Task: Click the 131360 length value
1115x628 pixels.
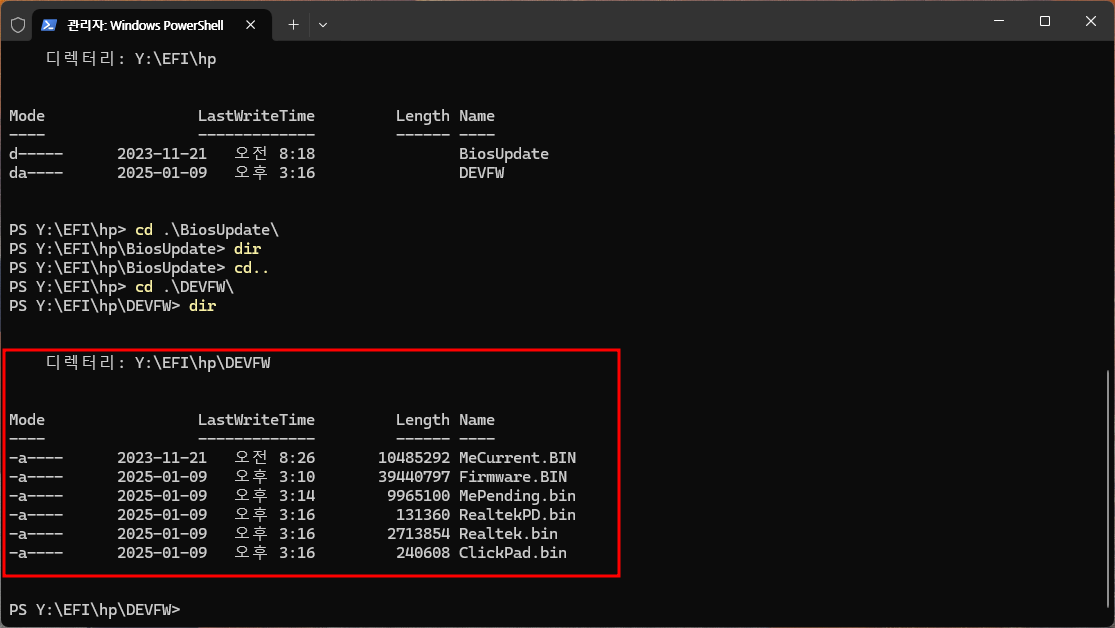Action: pyautogui.click(x=422, y=515)
